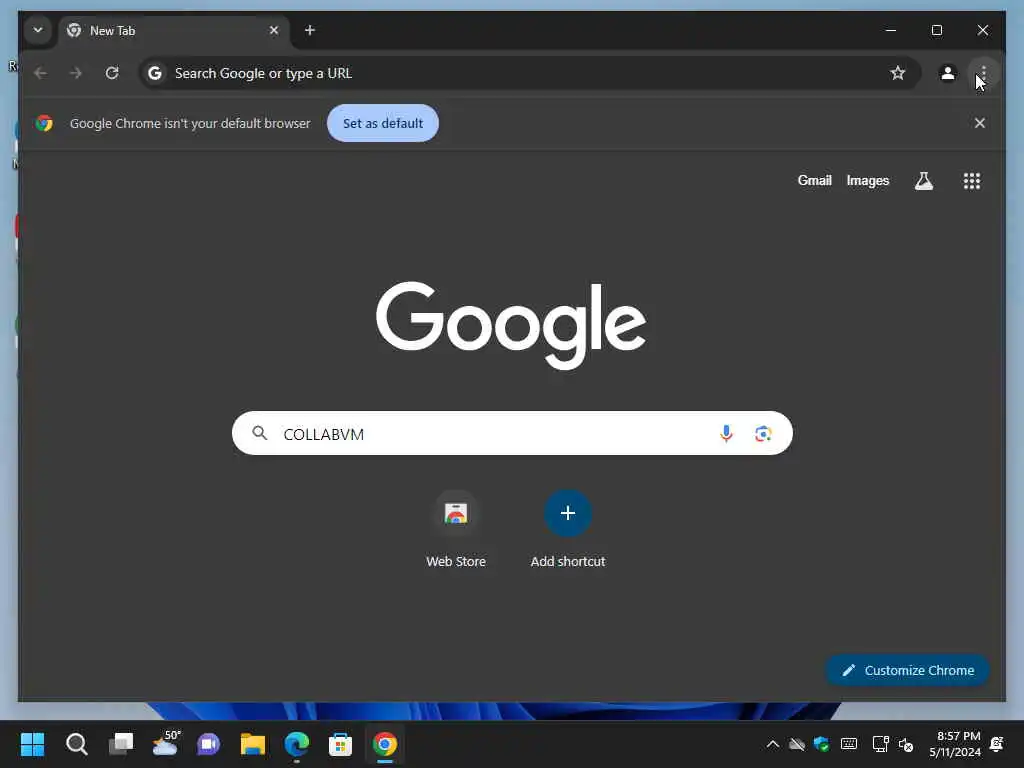Bookmark this tab with the star icon
The height and width of the screenshot is (768, 1024).
[x=898, y=73]
